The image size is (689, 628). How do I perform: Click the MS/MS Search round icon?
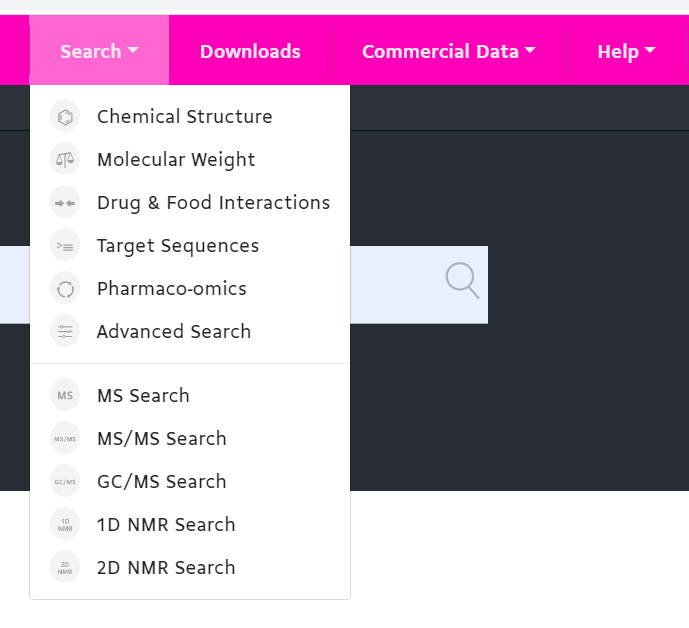click(x=65, y=439)
